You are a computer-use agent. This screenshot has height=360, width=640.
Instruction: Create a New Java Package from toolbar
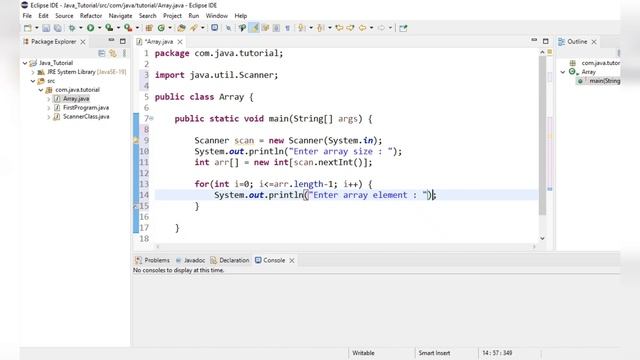pos(149,28)
